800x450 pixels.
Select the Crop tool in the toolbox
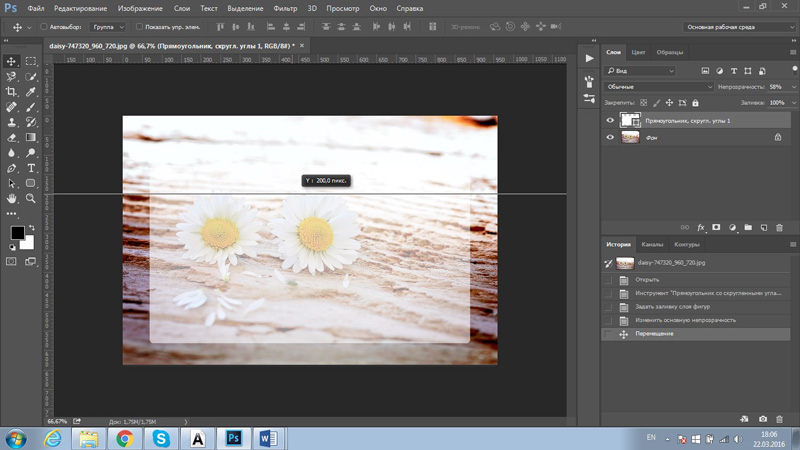(12, 92)
